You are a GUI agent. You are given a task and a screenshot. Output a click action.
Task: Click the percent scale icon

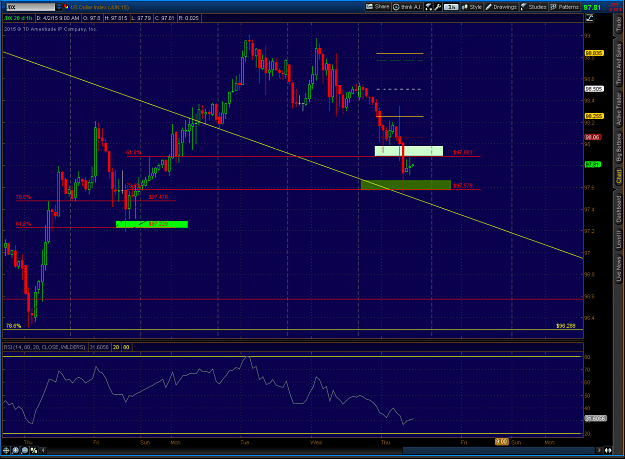click(34, 450)
